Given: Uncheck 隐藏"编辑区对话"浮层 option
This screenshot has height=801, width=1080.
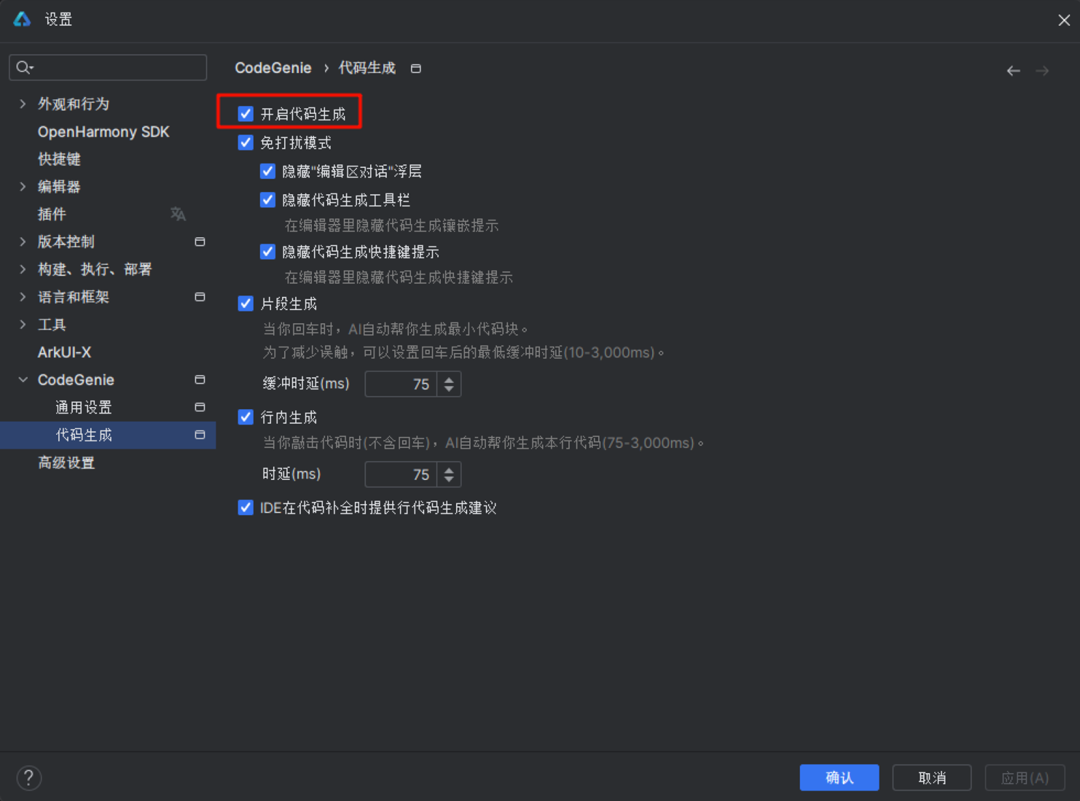Looking at the screenshot, I should [268, 171].
